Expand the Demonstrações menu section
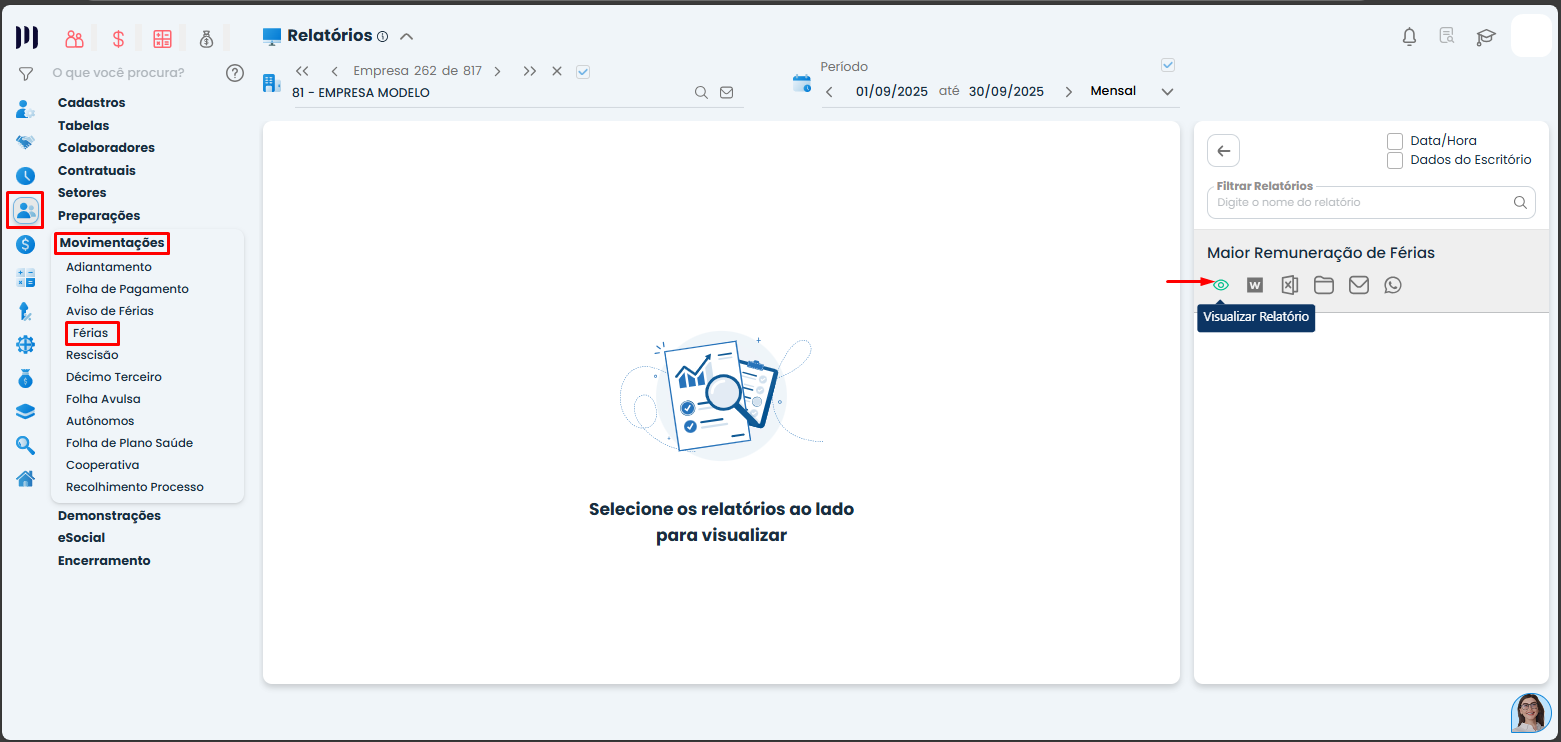The image size is (1561, 742). (109, 516)
